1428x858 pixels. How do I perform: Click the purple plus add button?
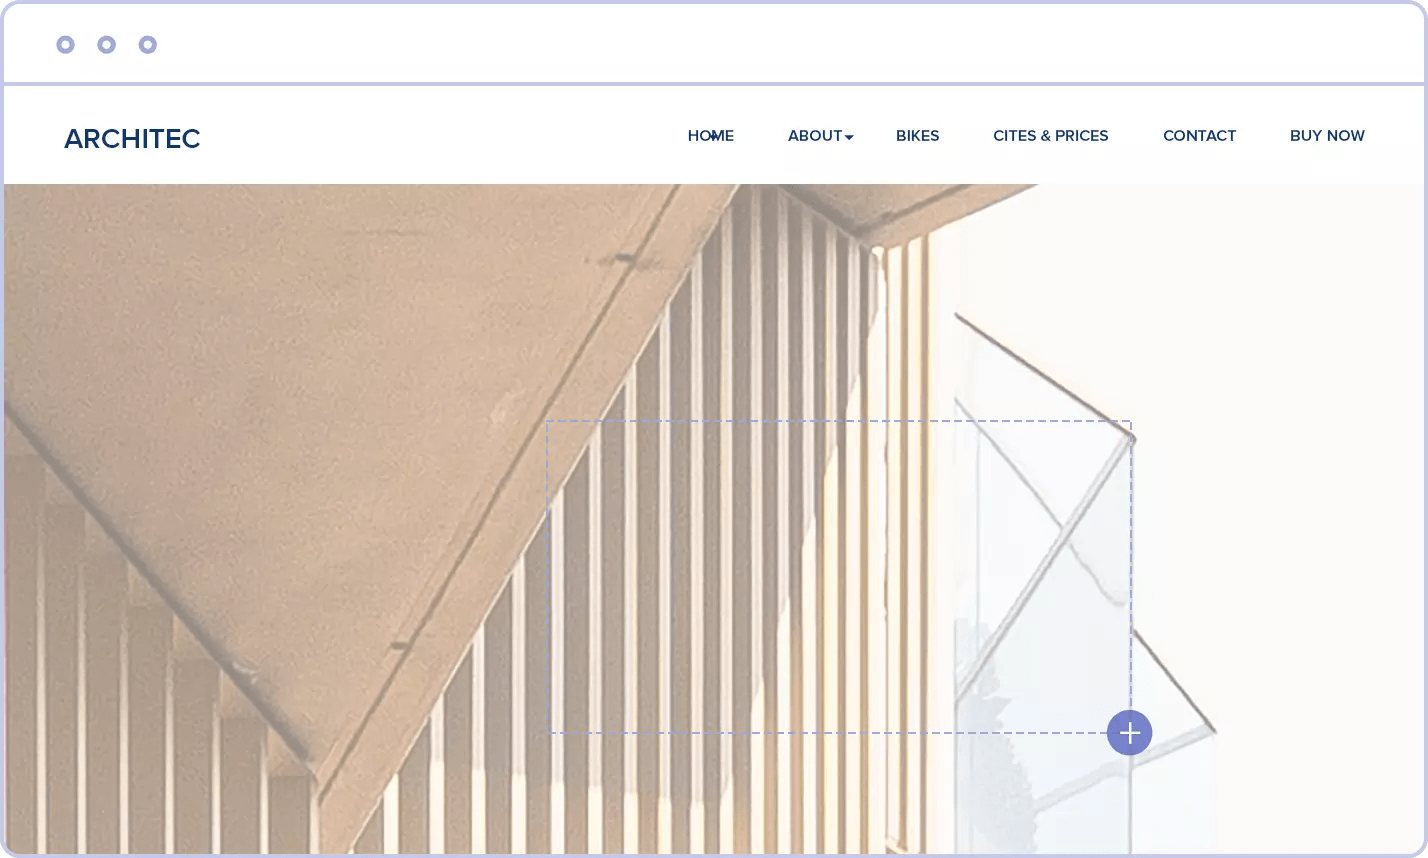click(1130, 733)
